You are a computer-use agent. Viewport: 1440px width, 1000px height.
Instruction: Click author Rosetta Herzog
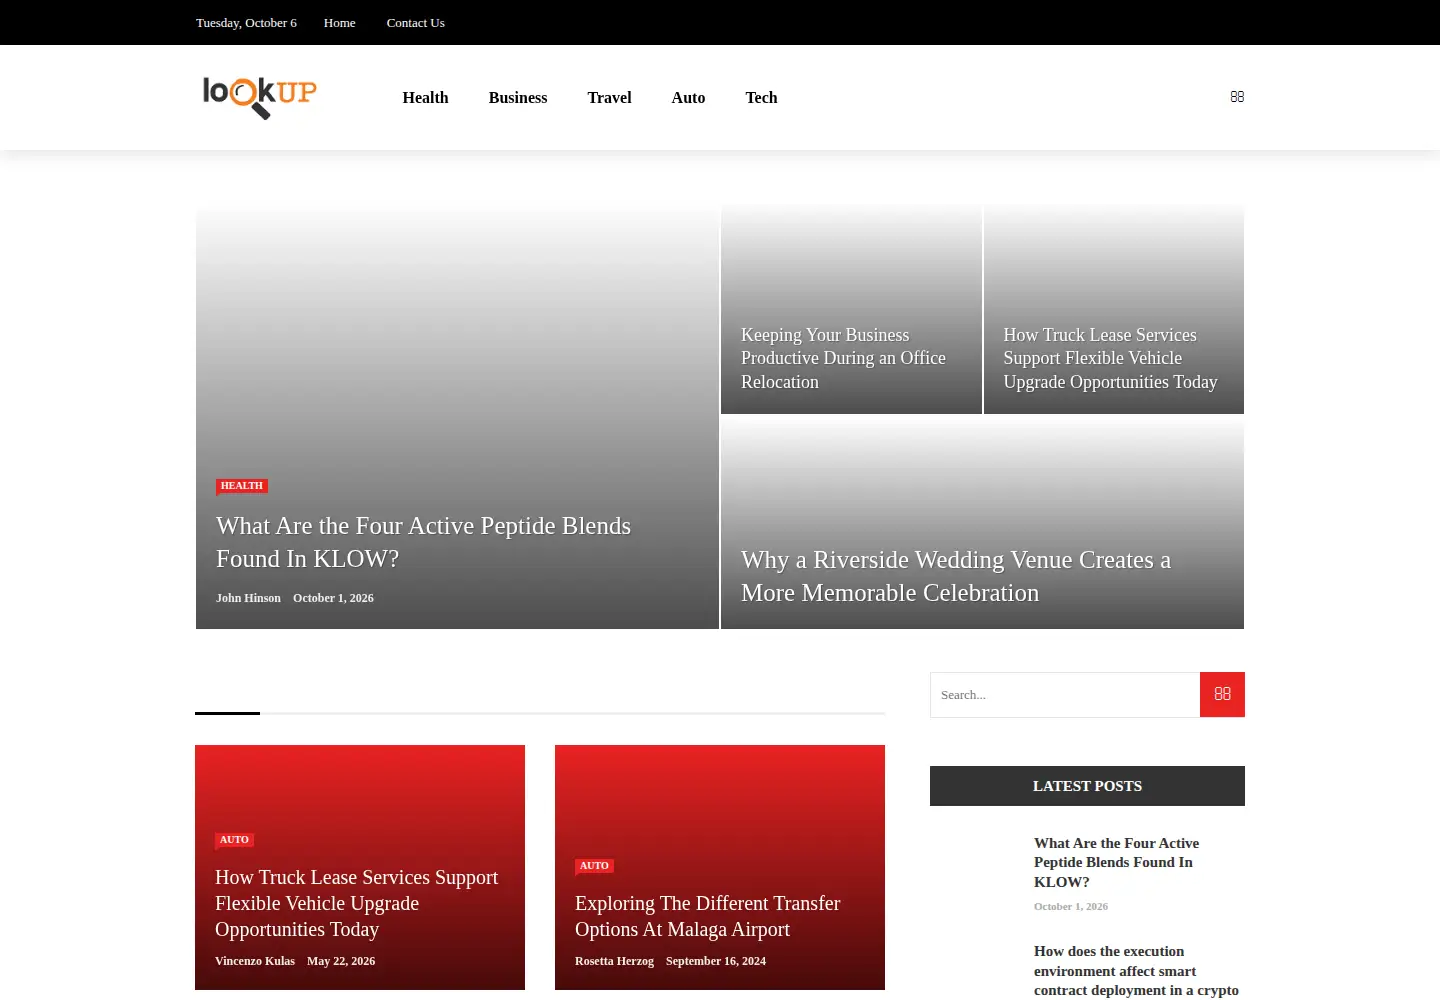pyautogui.click(x=614, y=961)
